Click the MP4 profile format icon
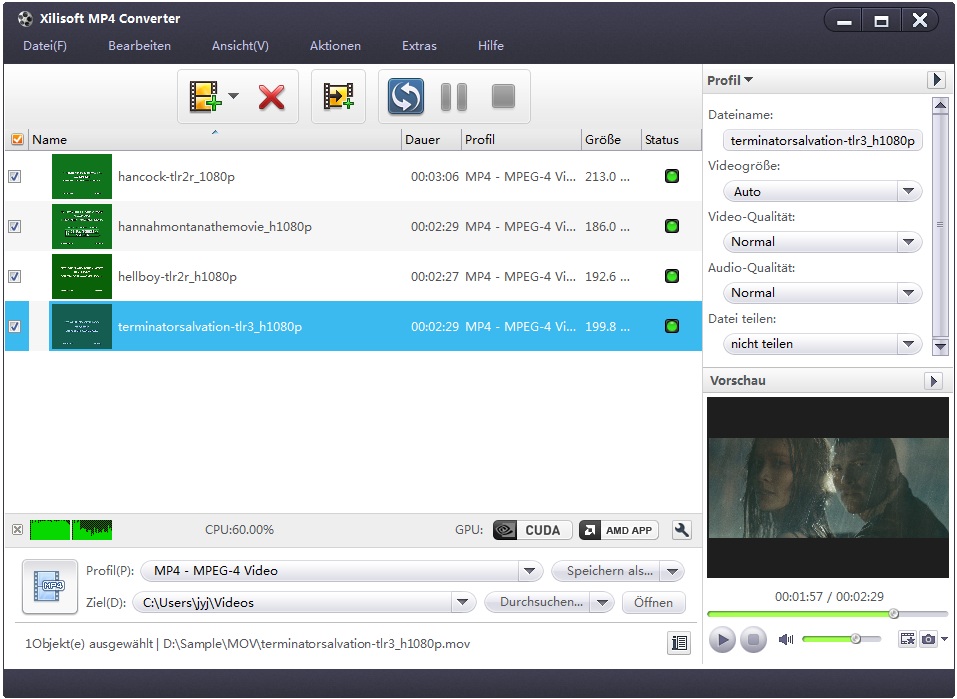This screenshot has width=957, height=699. (49, 586)
